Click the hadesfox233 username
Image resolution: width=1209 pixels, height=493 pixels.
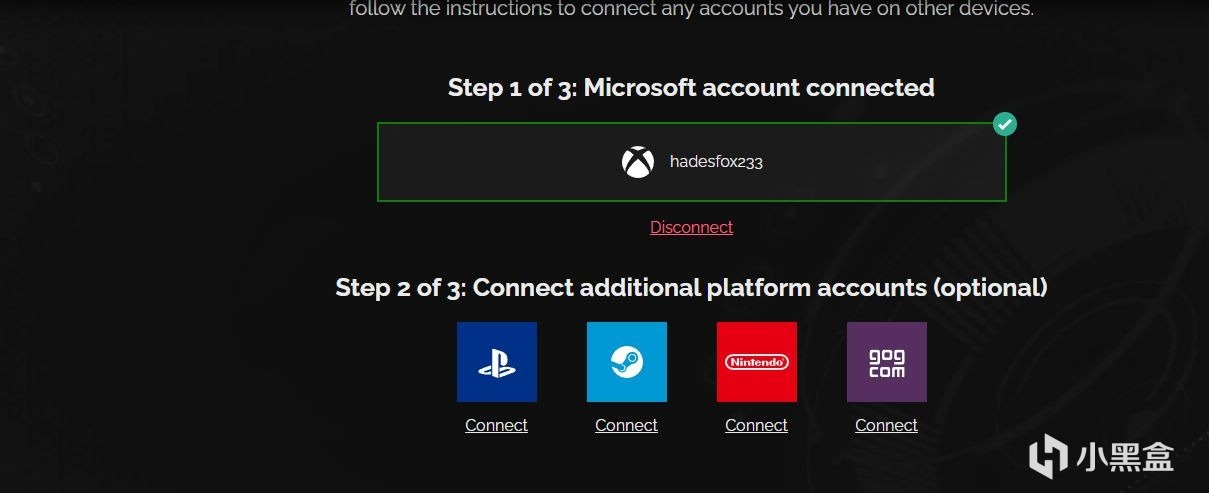coord(716,162)
